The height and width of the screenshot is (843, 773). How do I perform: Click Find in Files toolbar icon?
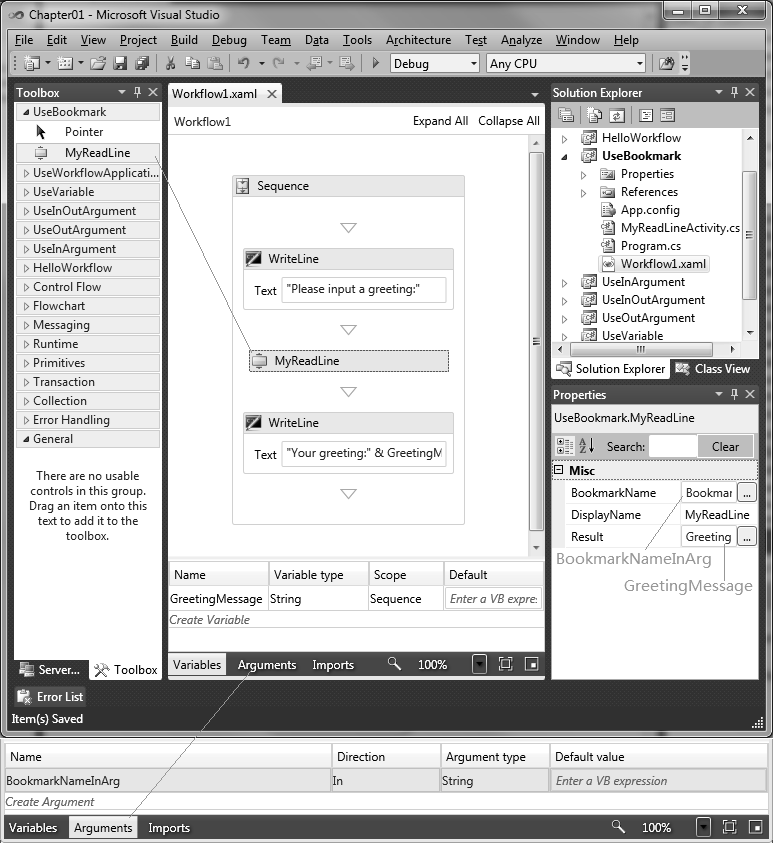[667, 63]
